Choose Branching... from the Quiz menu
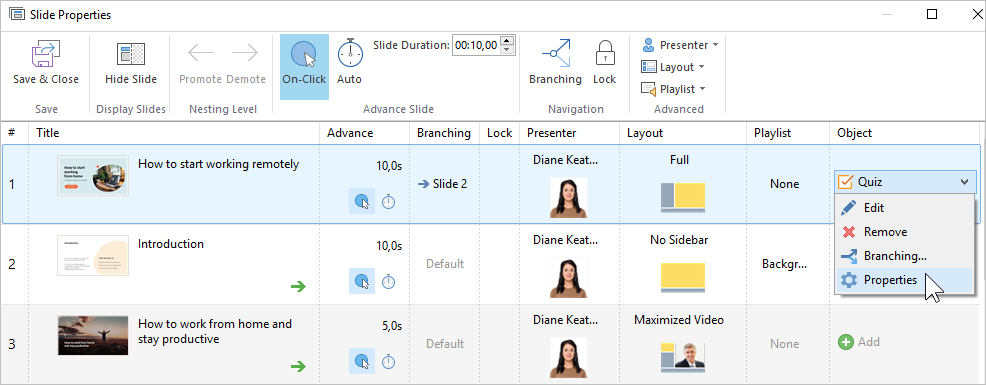The height and width of the screenshot is (385, 986). click(x=905, y=256)
